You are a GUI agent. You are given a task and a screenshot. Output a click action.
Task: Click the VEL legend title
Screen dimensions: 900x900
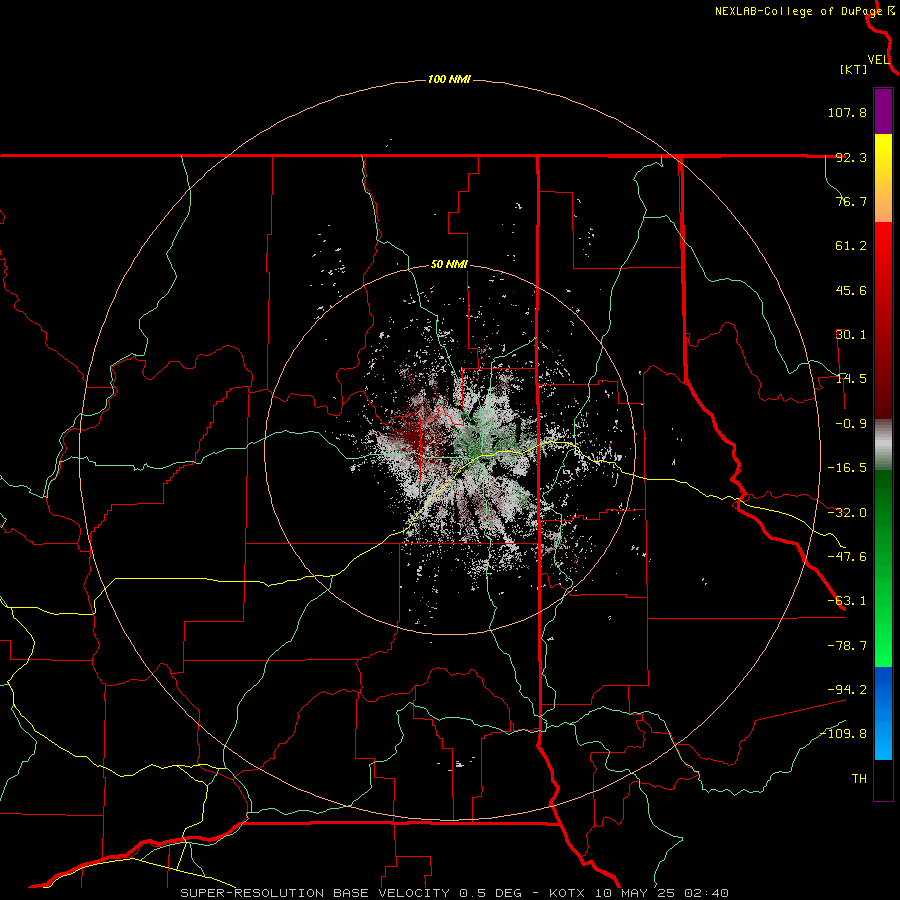point(878,60)
